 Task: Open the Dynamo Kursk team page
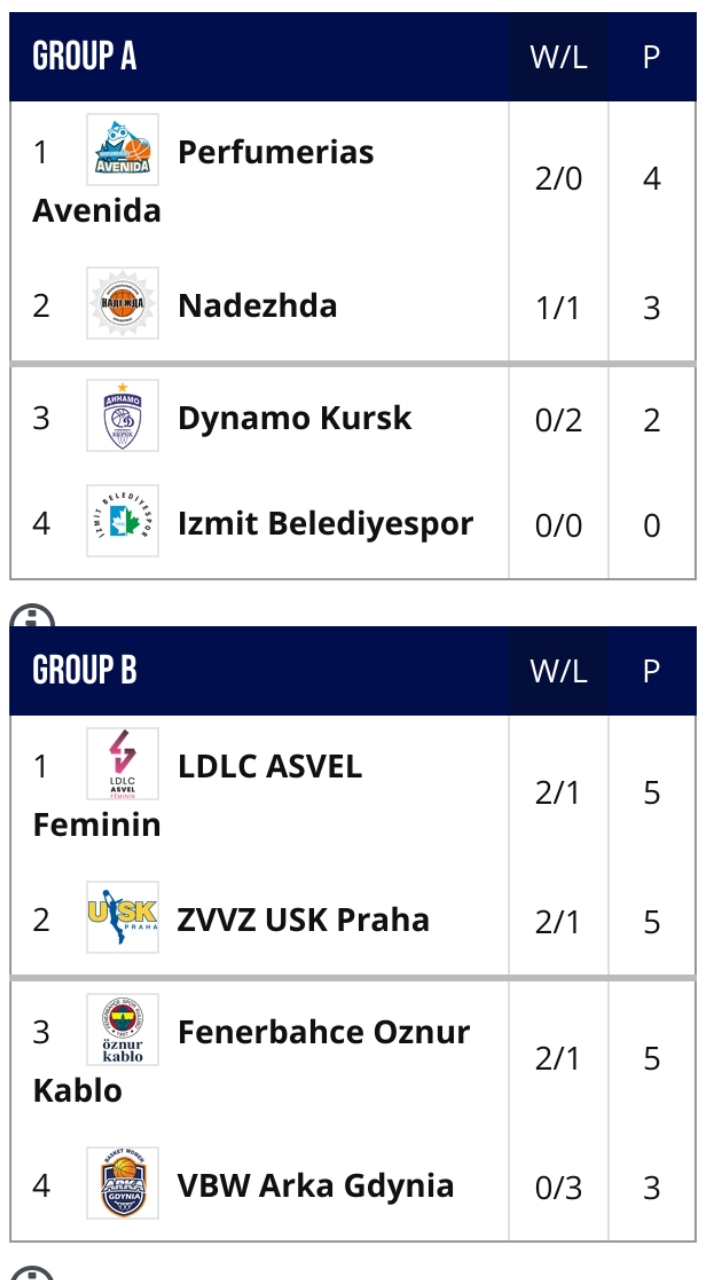click(x=294, y=418)
